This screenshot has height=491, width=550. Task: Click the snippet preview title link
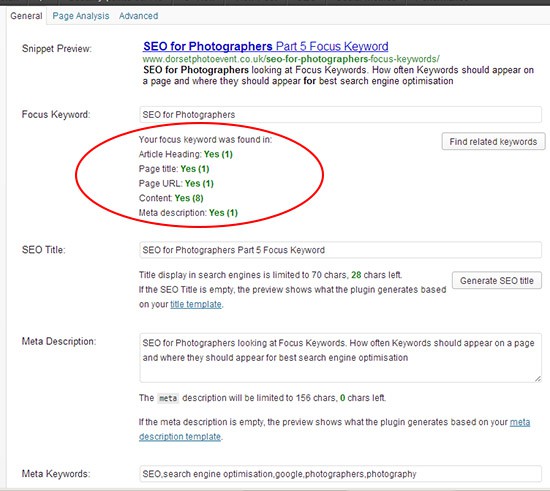[x=266, y=46]
